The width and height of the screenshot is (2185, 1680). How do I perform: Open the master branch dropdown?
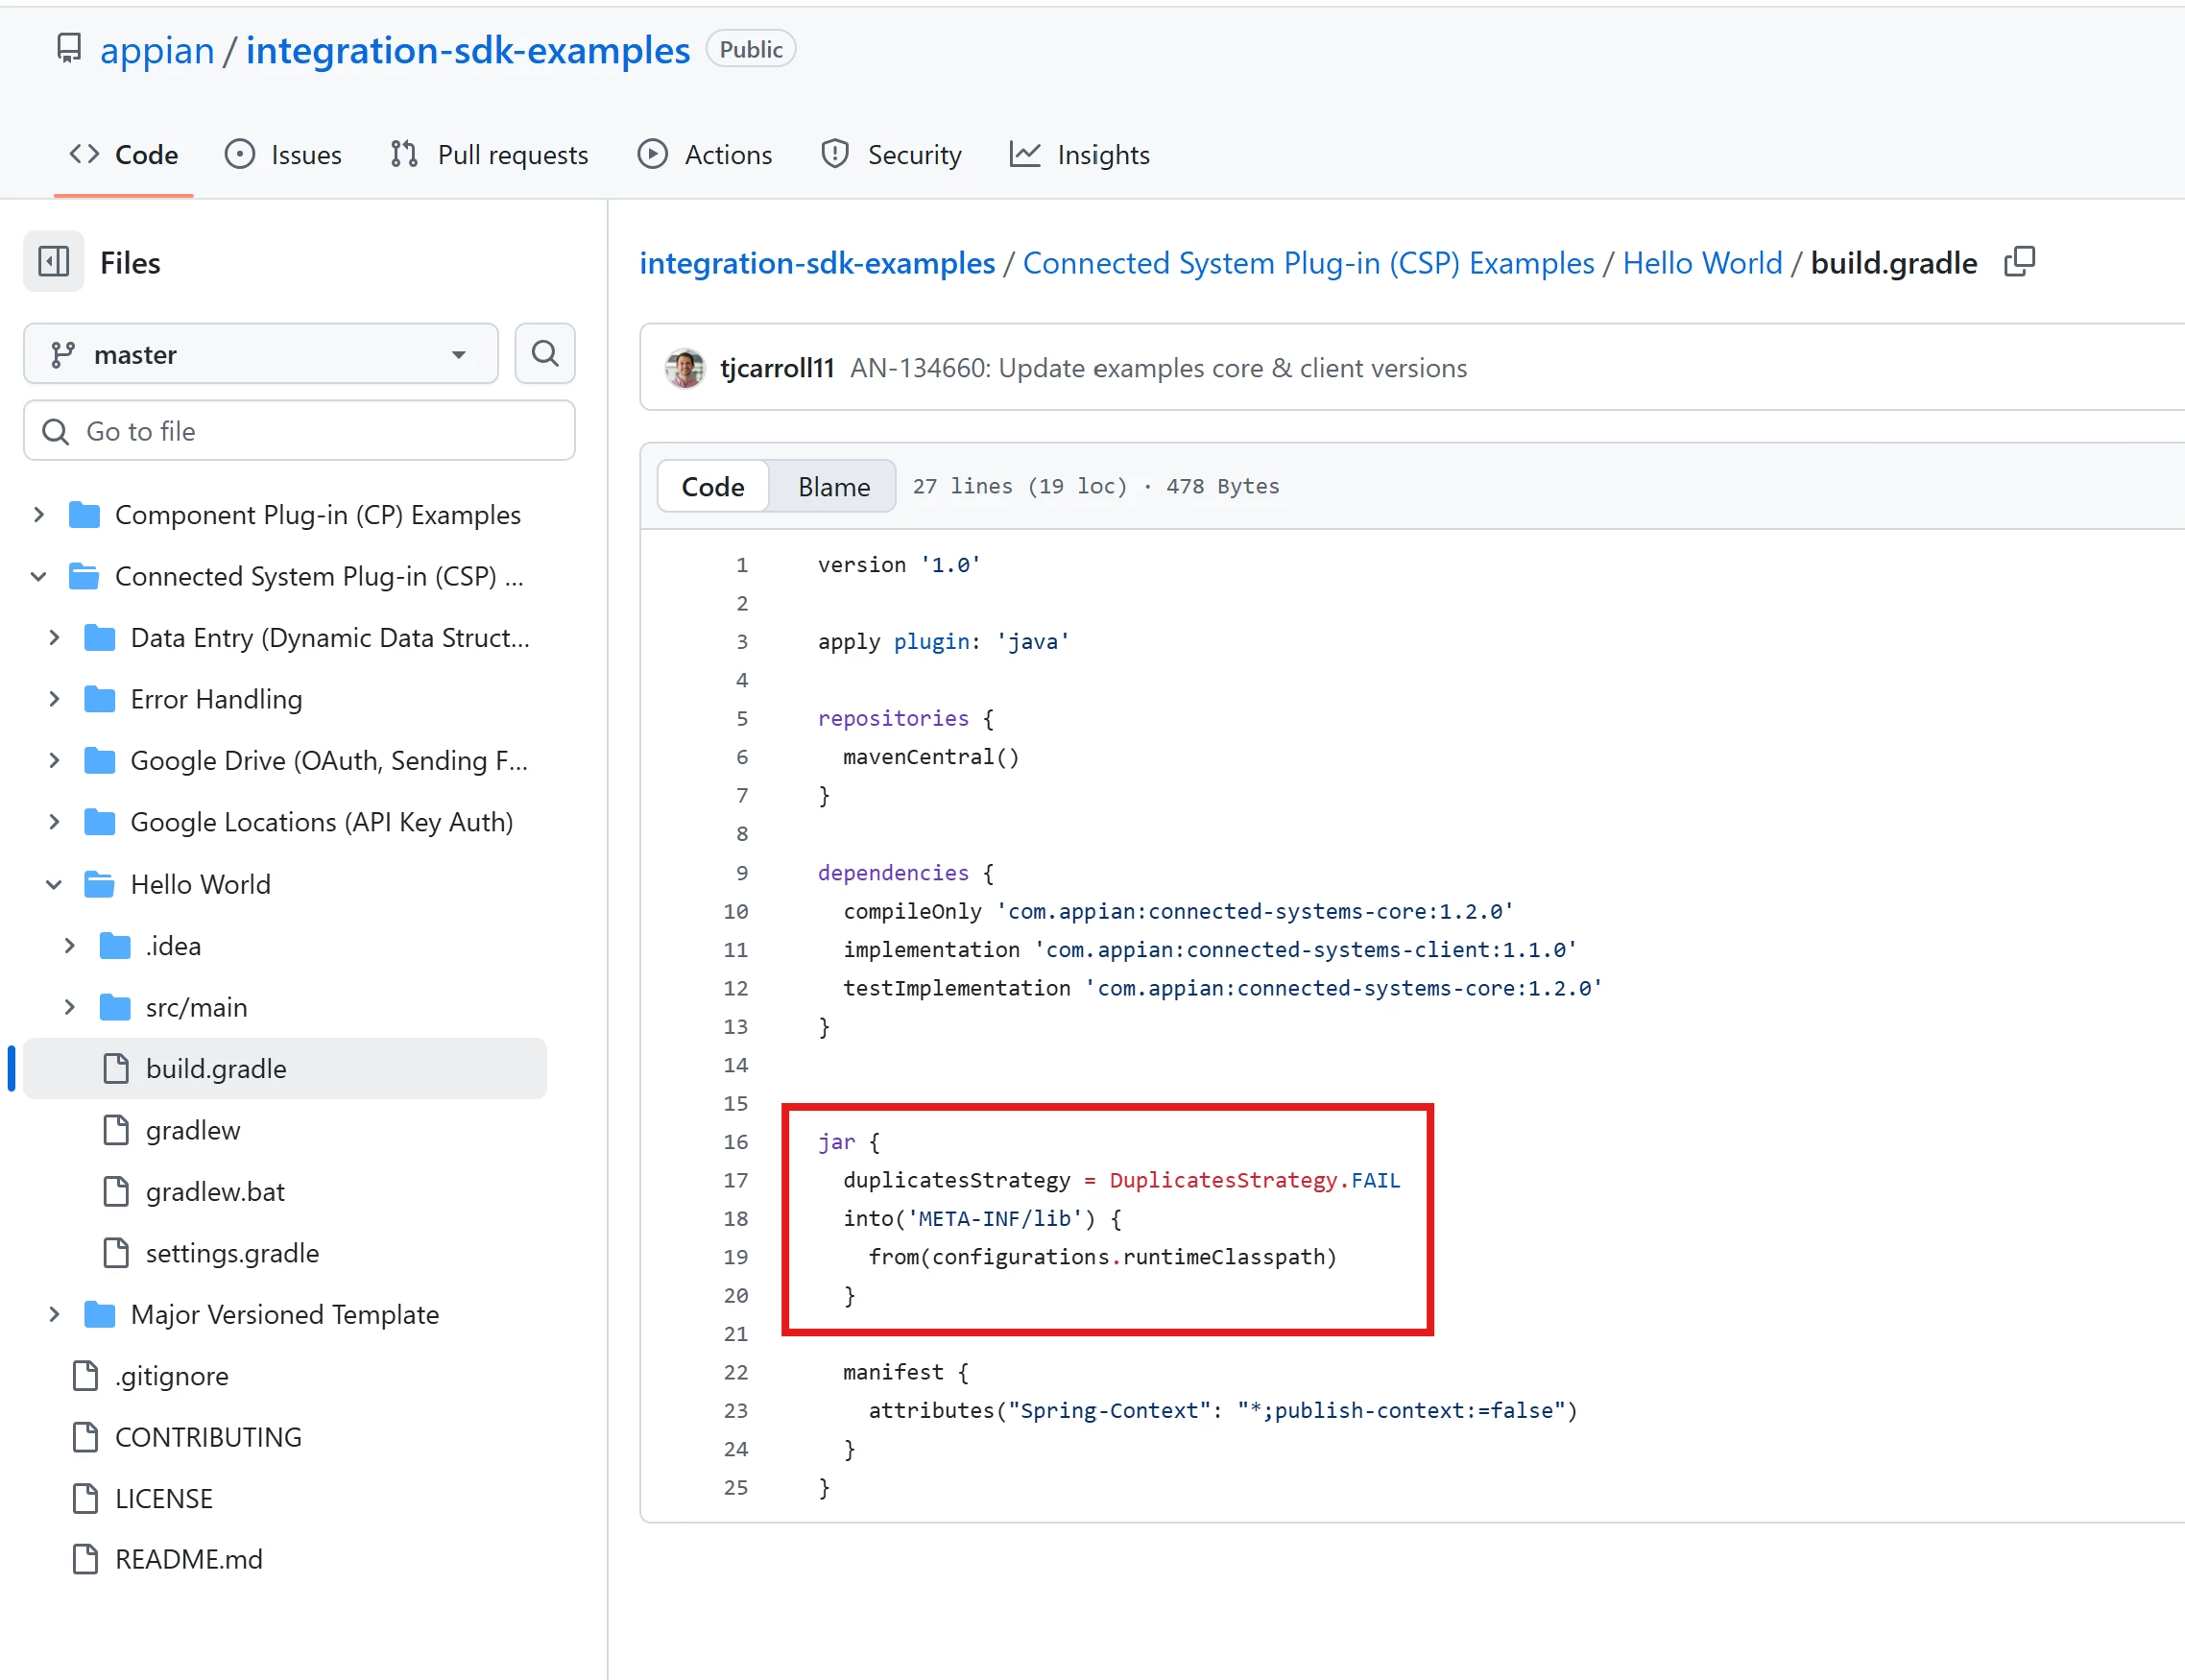[x=261, y=353]
